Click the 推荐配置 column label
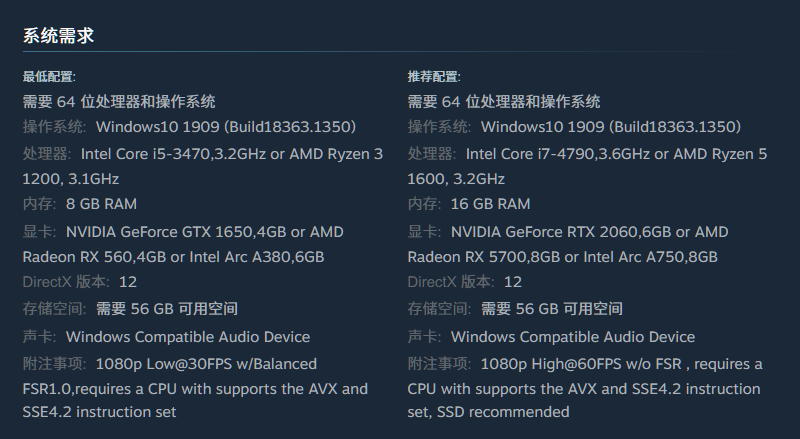 (x=434, y=77)
